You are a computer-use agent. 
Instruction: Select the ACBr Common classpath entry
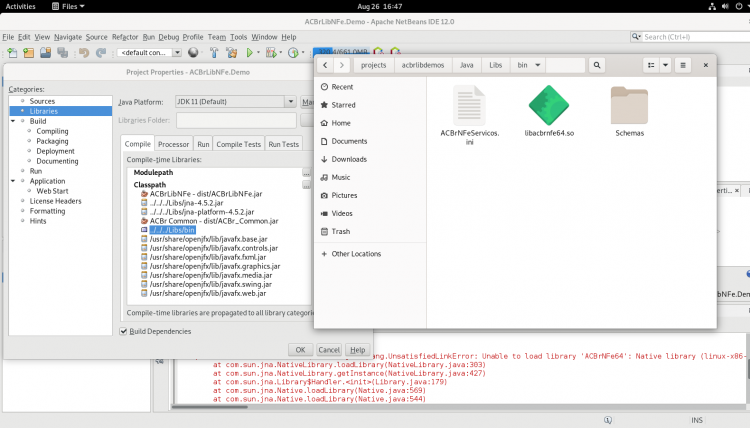pyautogui.click(x=214, y=221)
